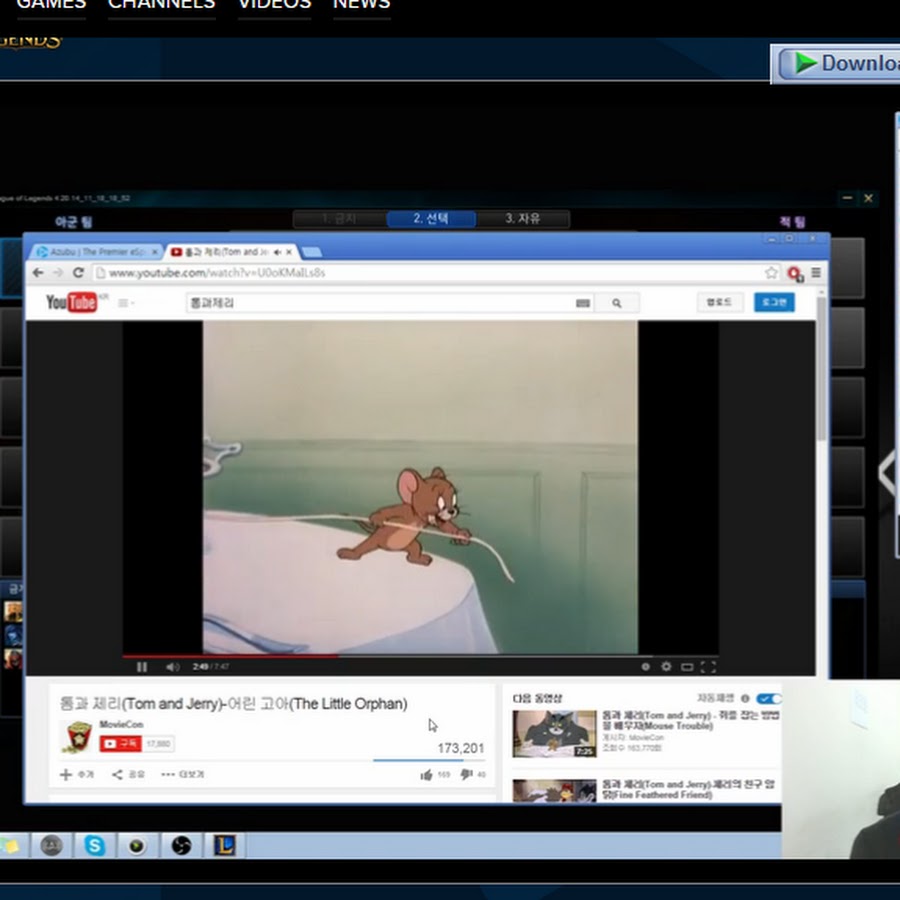Open the gray round taskbar icon

tap(51, 845)
